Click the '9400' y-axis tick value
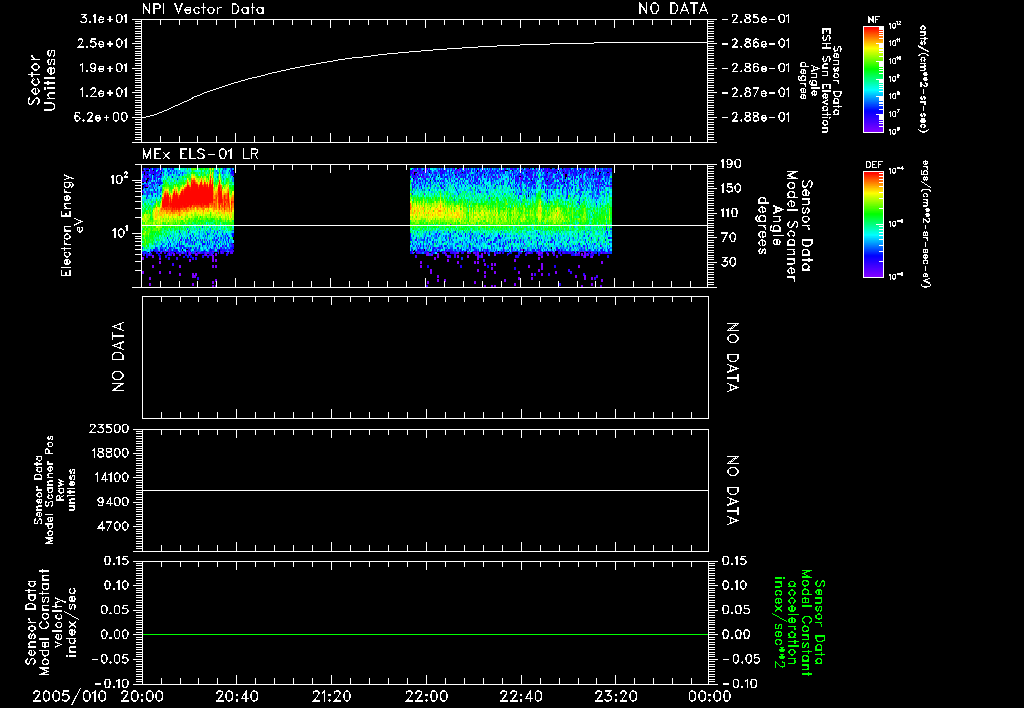The height and width of the screenshot is (708, 1024). click(x=112, y=502)
